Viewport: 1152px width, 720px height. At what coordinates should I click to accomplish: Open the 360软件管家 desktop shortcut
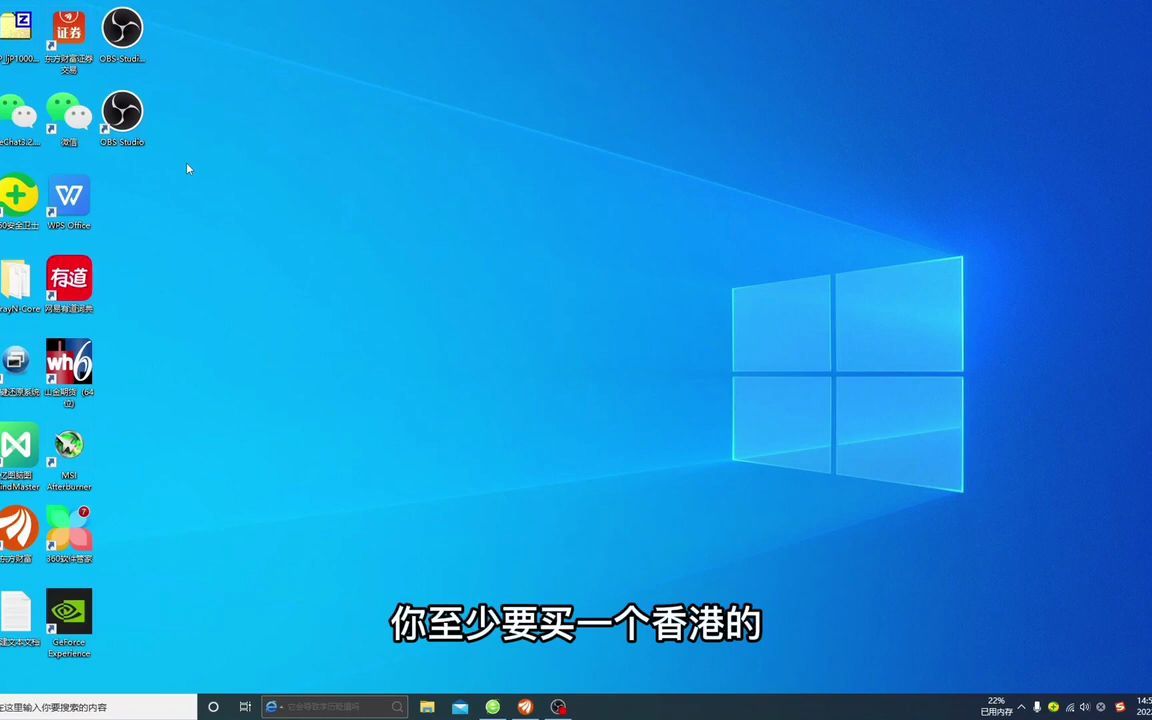[x=69, y=535]
